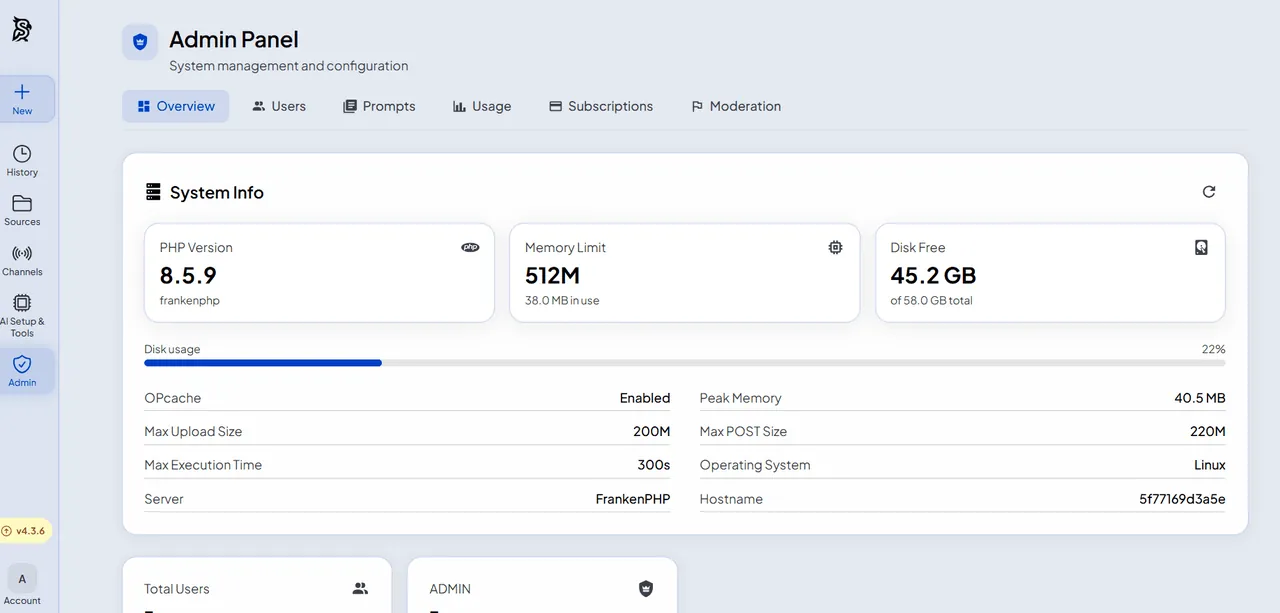Switch to the Overview tab
The height and width of the screenshot is (613, 1280).
[x=176, y=106]
